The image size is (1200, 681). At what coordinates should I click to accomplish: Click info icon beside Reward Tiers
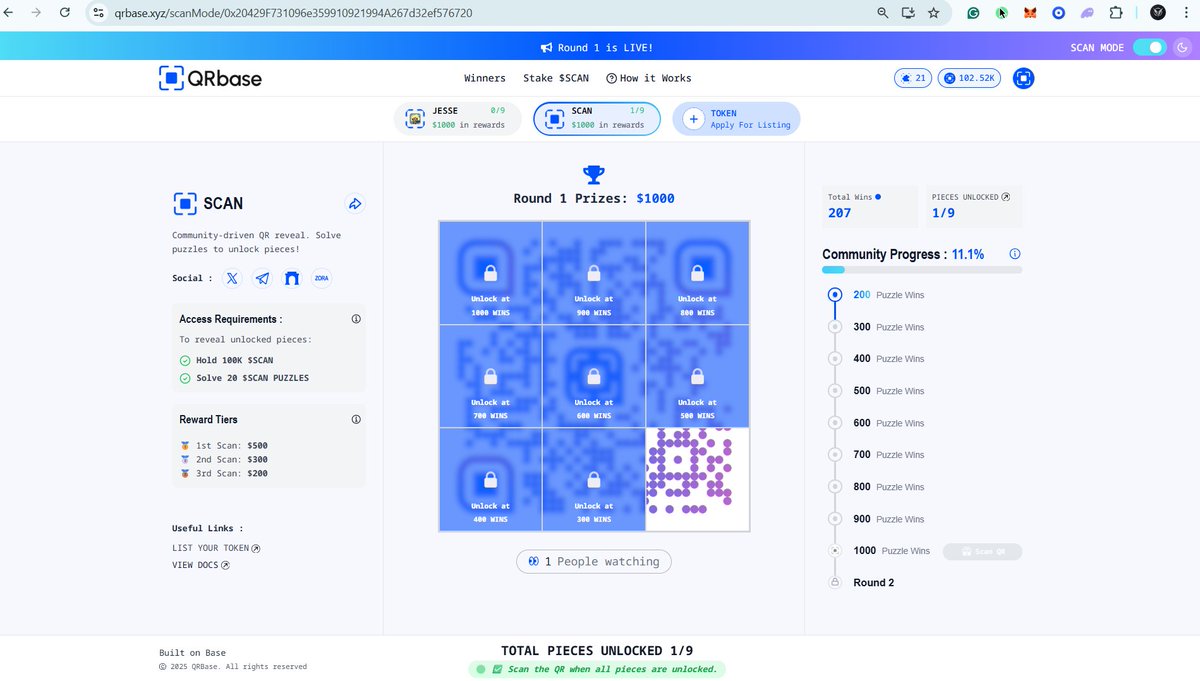coord(356,419)
